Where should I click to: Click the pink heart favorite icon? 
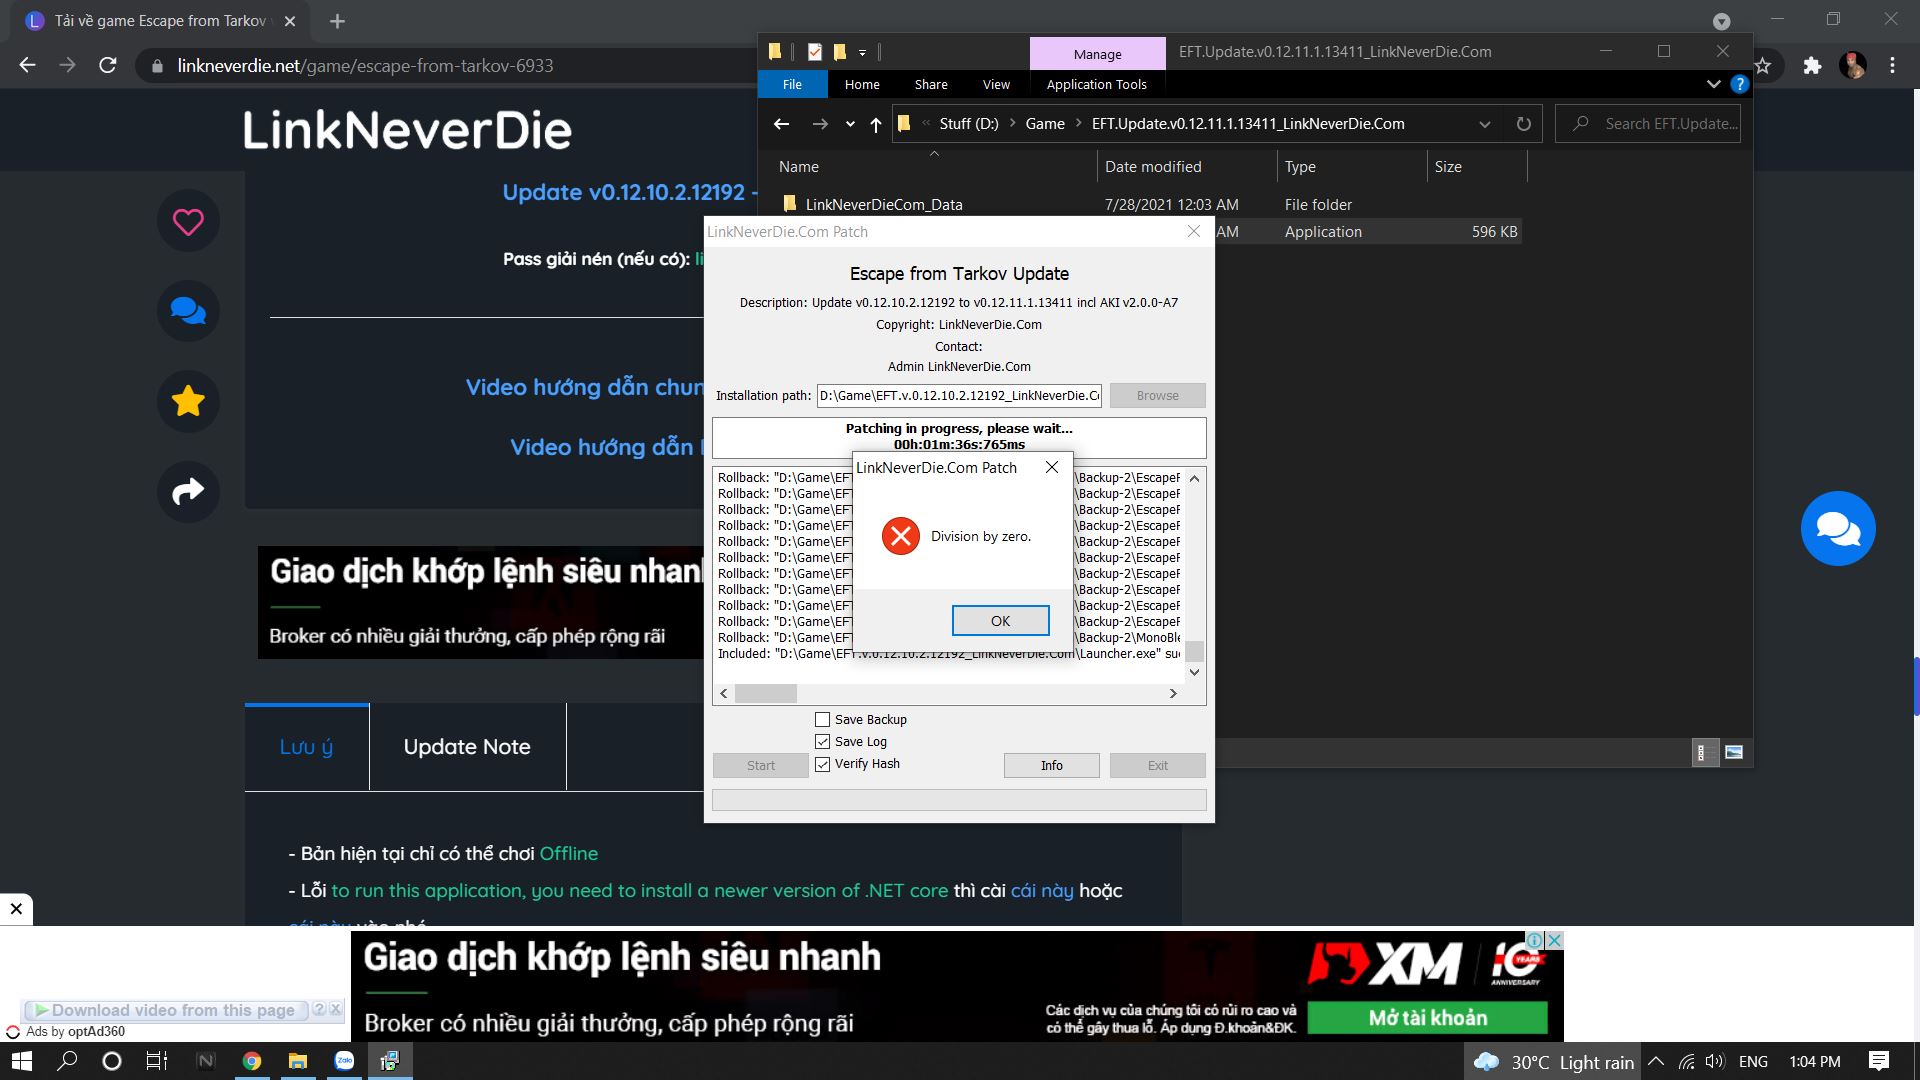(188, 221)
